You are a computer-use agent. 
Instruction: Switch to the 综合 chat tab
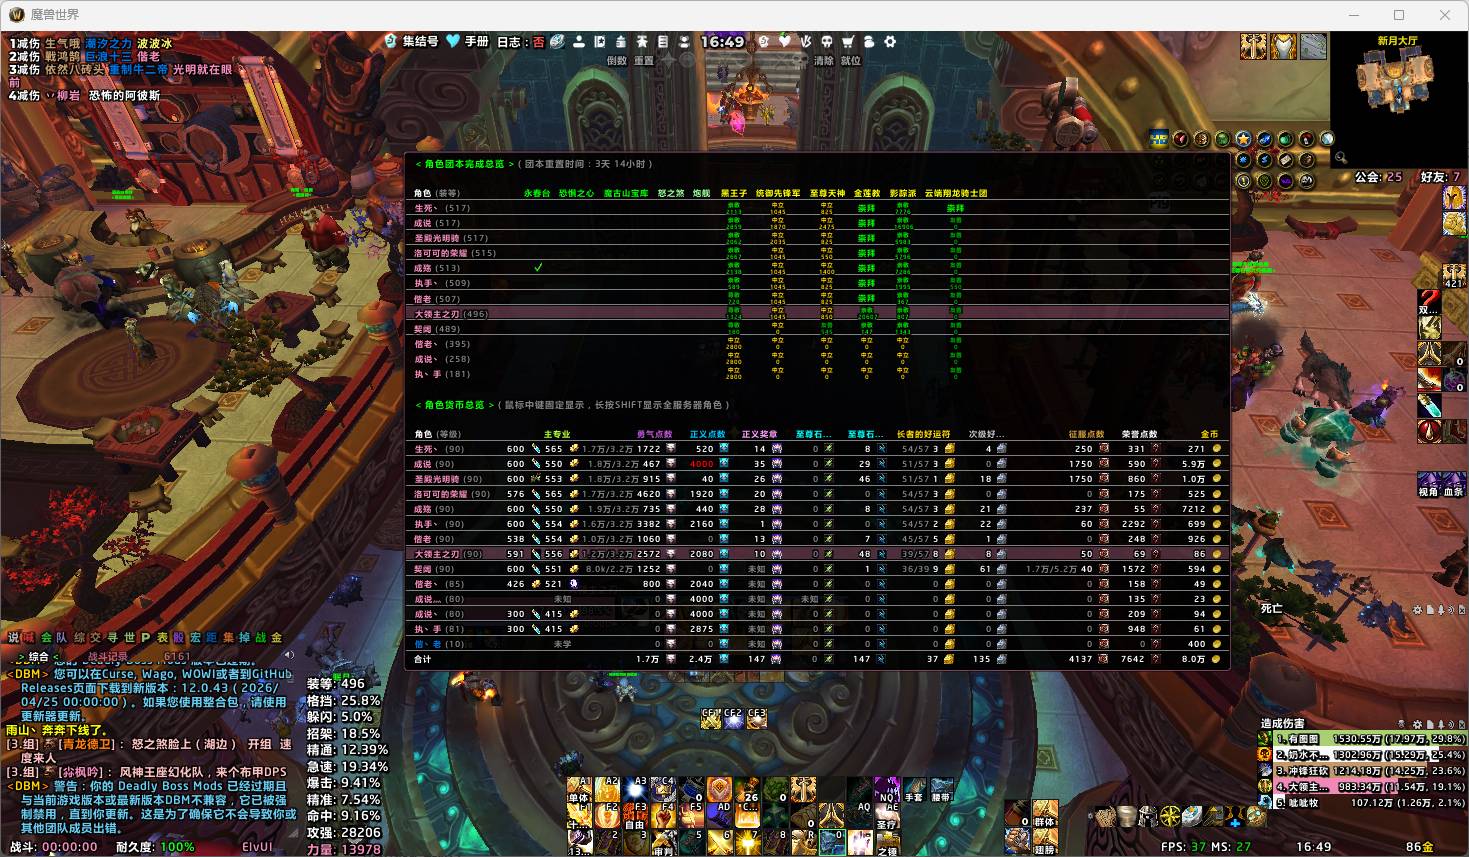[38, 657]
